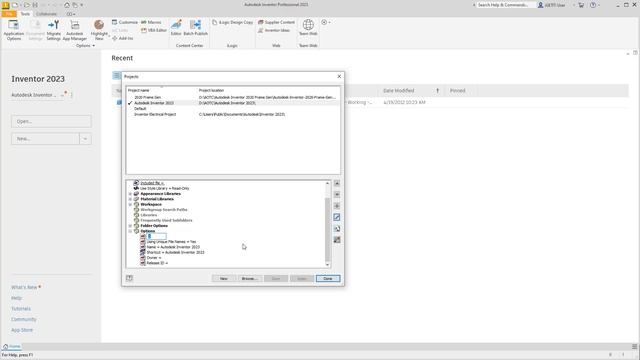Viewport: 640px width, 360px height.
Task: Click the New... button on the Home panel
Action: tap(45, 139)
